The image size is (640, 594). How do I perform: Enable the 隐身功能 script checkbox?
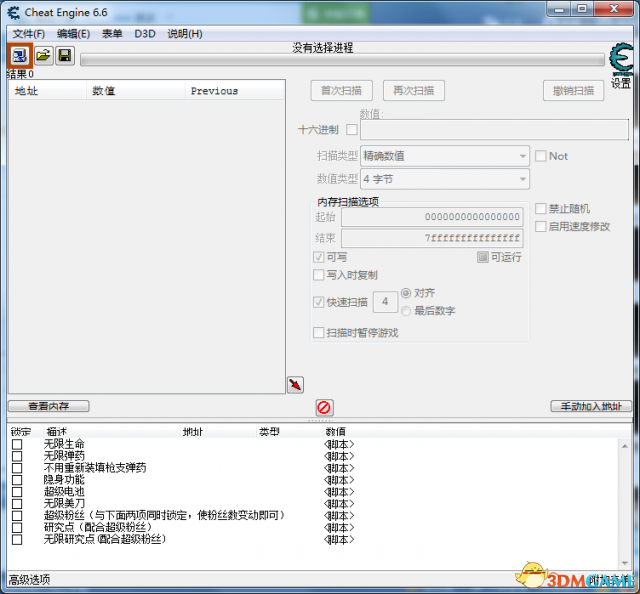(x=17, y=480)
